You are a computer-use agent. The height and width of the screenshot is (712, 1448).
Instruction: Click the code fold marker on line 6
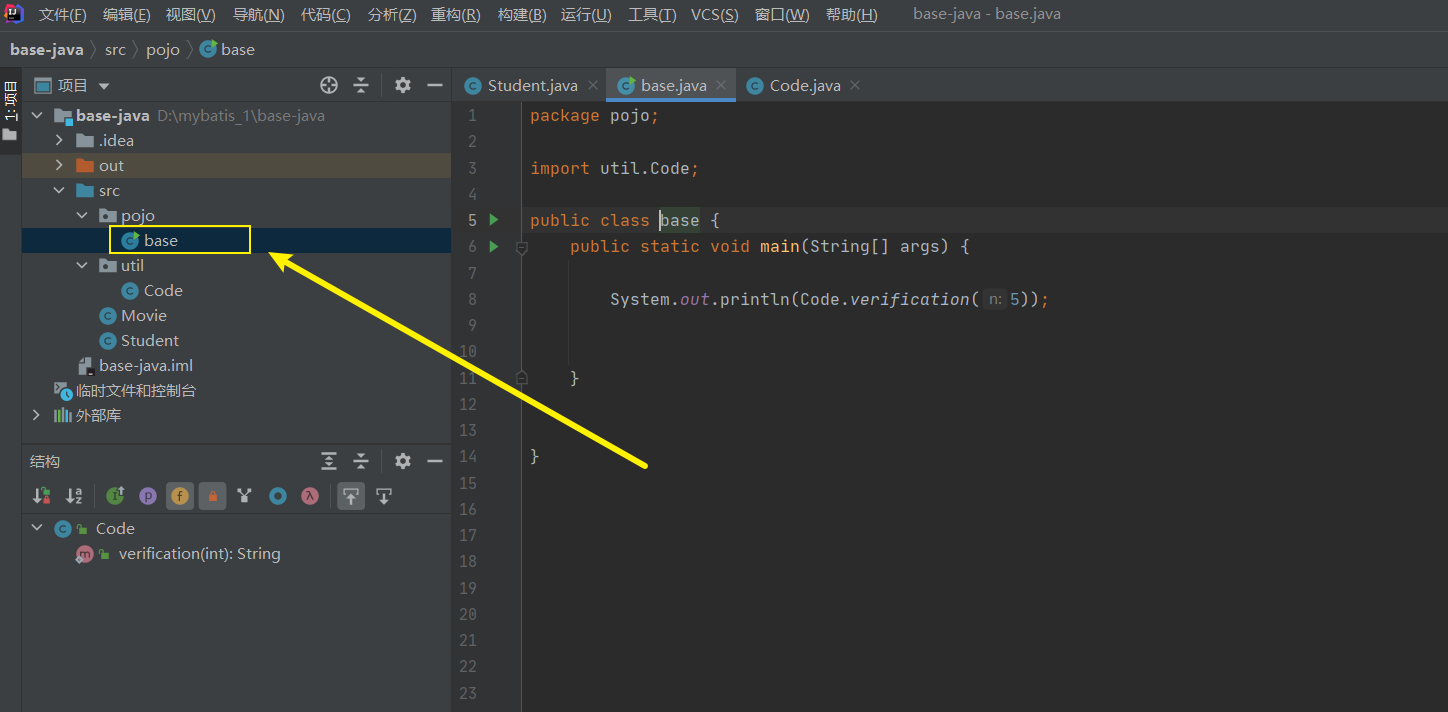(x=521, y=247)
